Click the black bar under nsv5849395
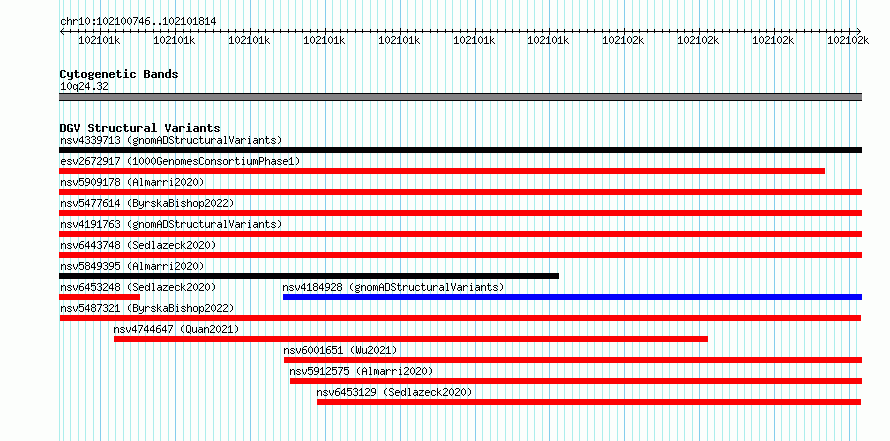Image resolution: width=890 pixels, height=441 pixels. [309, 276]
